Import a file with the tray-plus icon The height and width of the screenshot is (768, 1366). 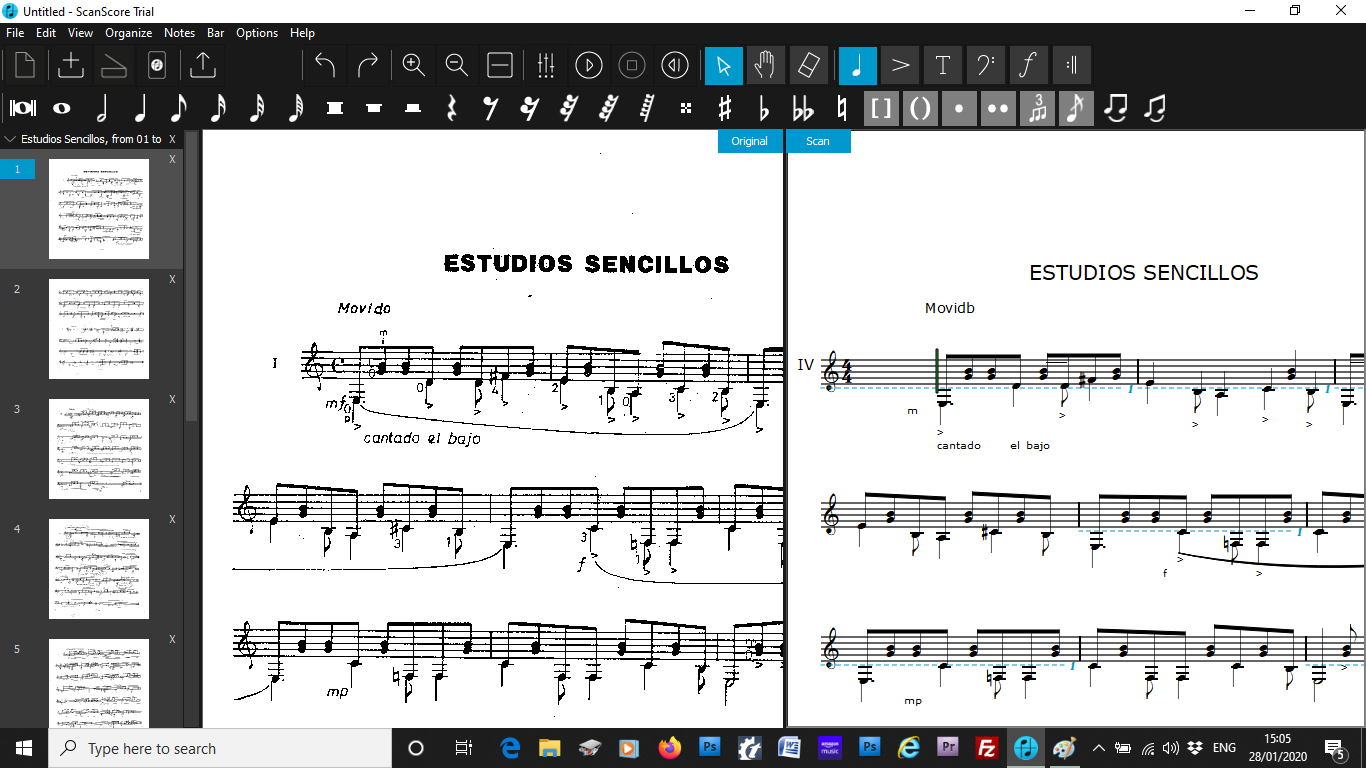click(x=71, y=66)
